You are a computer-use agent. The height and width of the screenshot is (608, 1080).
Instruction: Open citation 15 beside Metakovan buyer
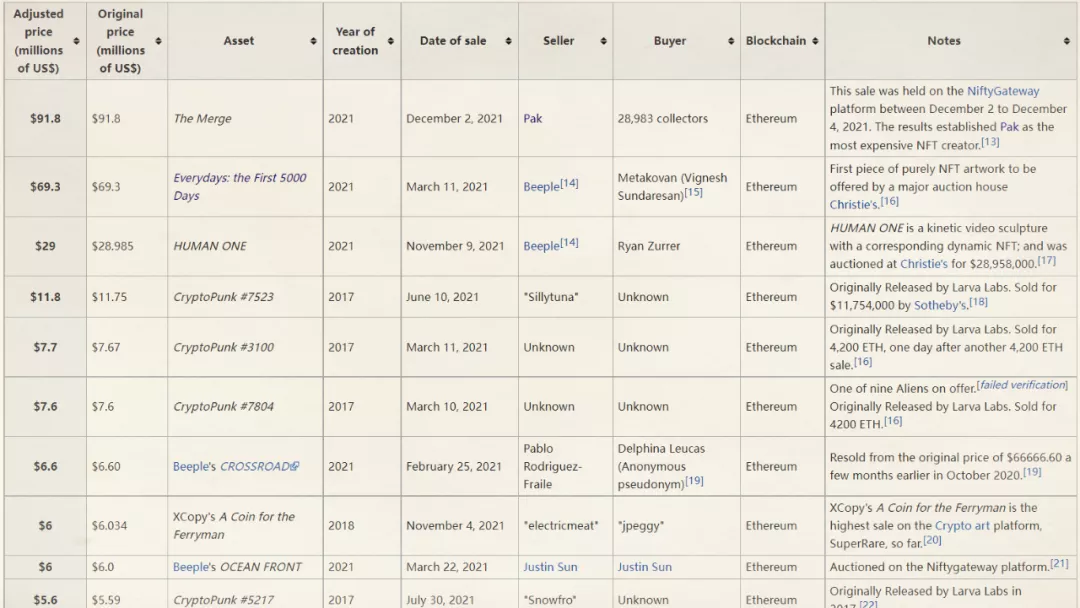click(x=693, y=192)
